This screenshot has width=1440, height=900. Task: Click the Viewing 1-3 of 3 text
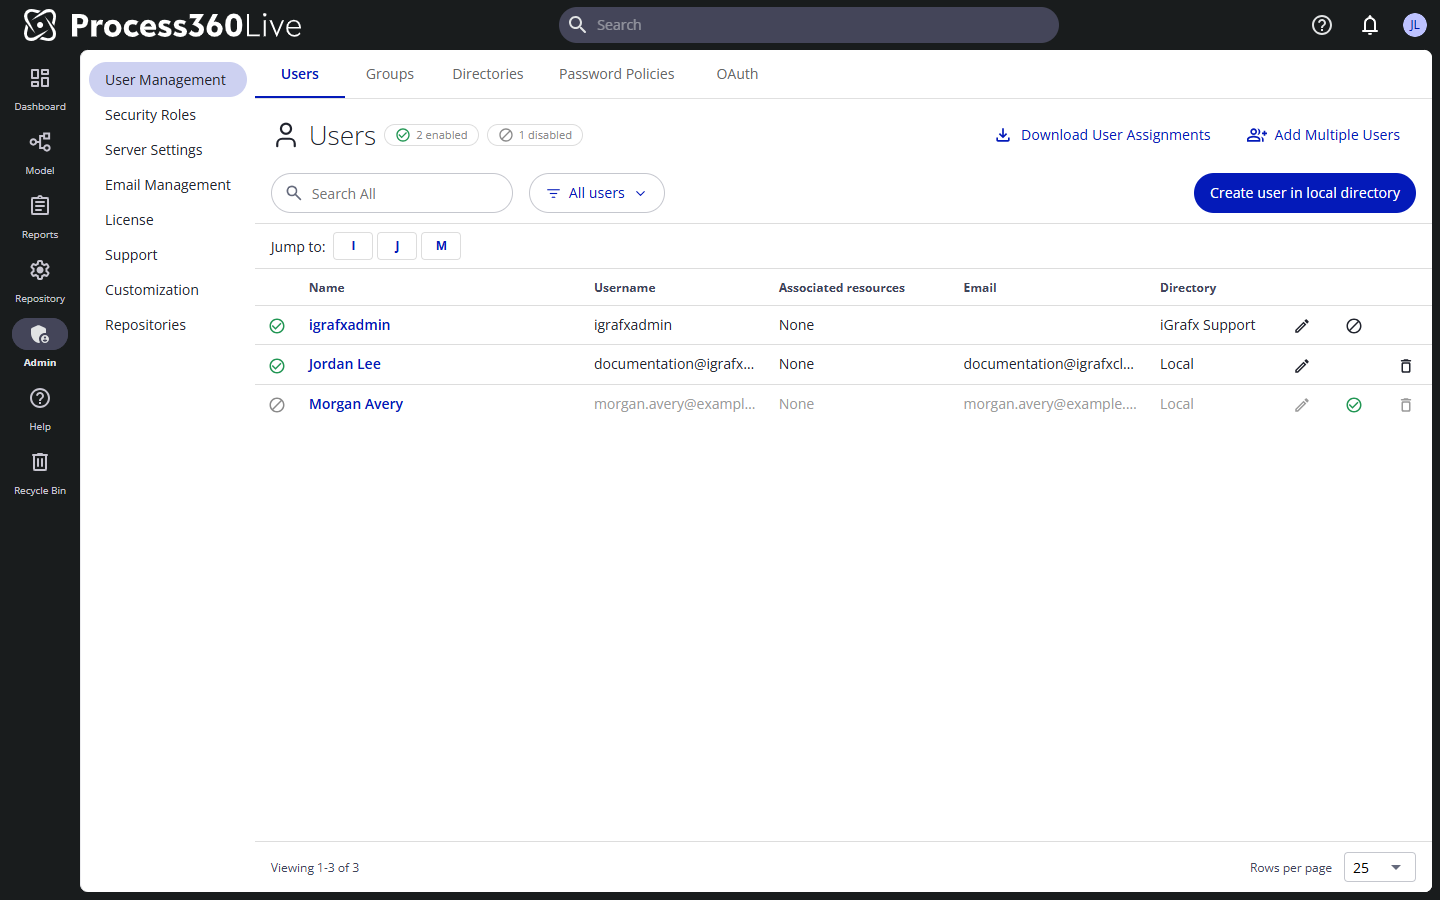click(x=315, y=868)
